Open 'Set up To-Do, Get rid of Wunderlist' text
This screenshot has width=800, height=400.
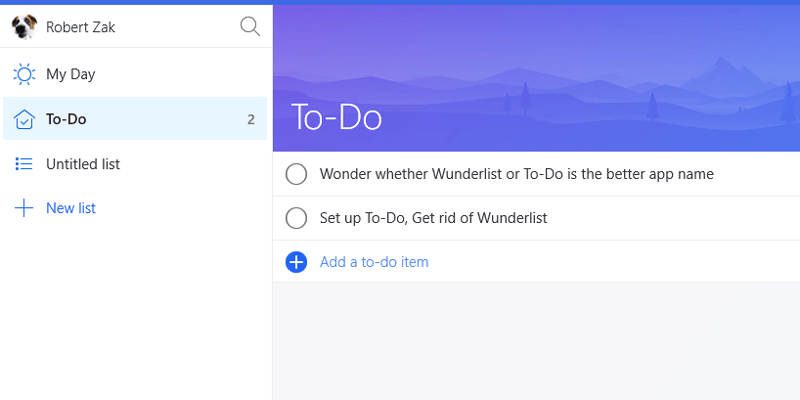[x=433, y=218]
